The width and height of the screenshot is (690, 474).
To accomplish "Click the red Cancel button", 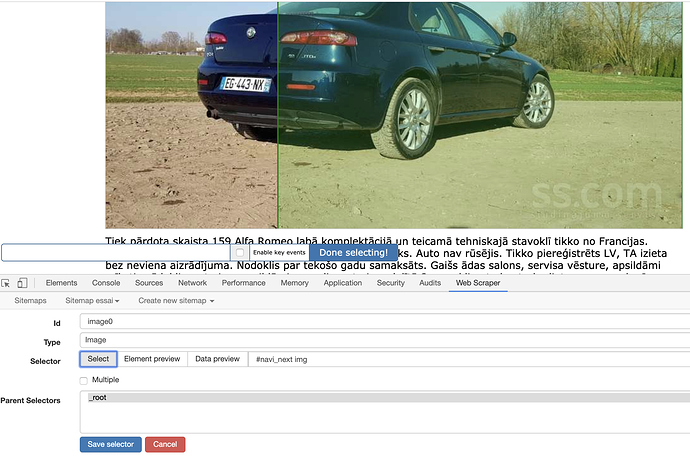I will 165,444.
